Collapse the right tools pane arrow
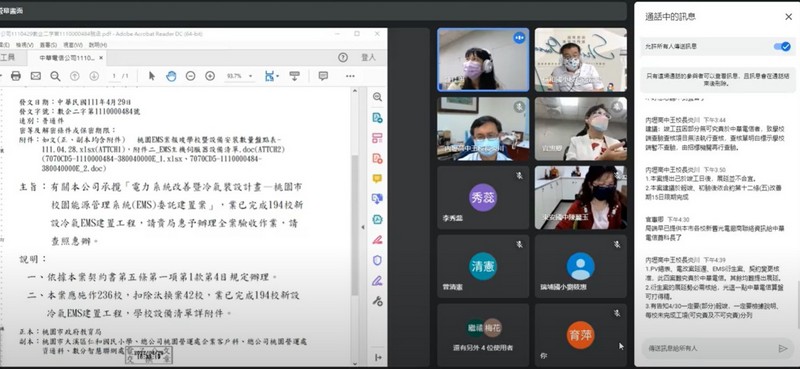 tap(363, 227)
